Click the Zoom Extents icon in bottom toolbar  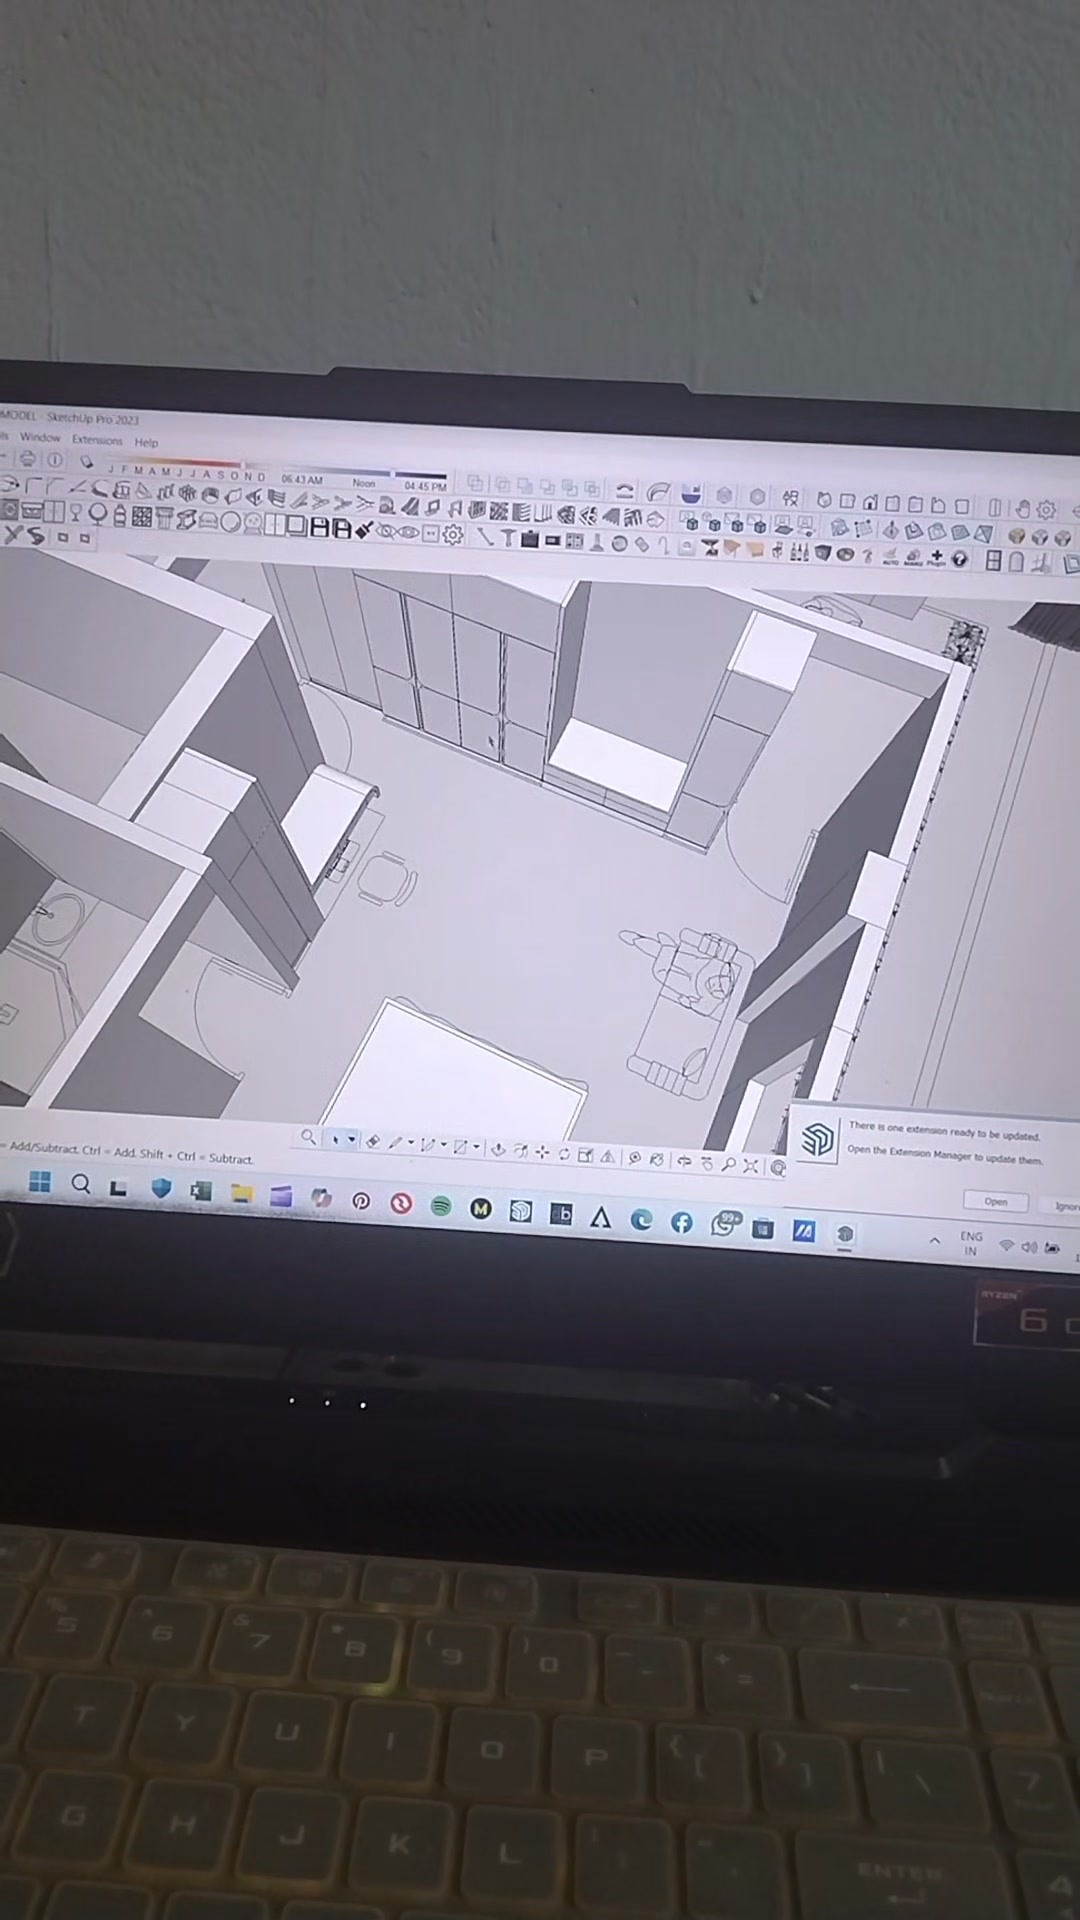click(x=750, y=1165)
